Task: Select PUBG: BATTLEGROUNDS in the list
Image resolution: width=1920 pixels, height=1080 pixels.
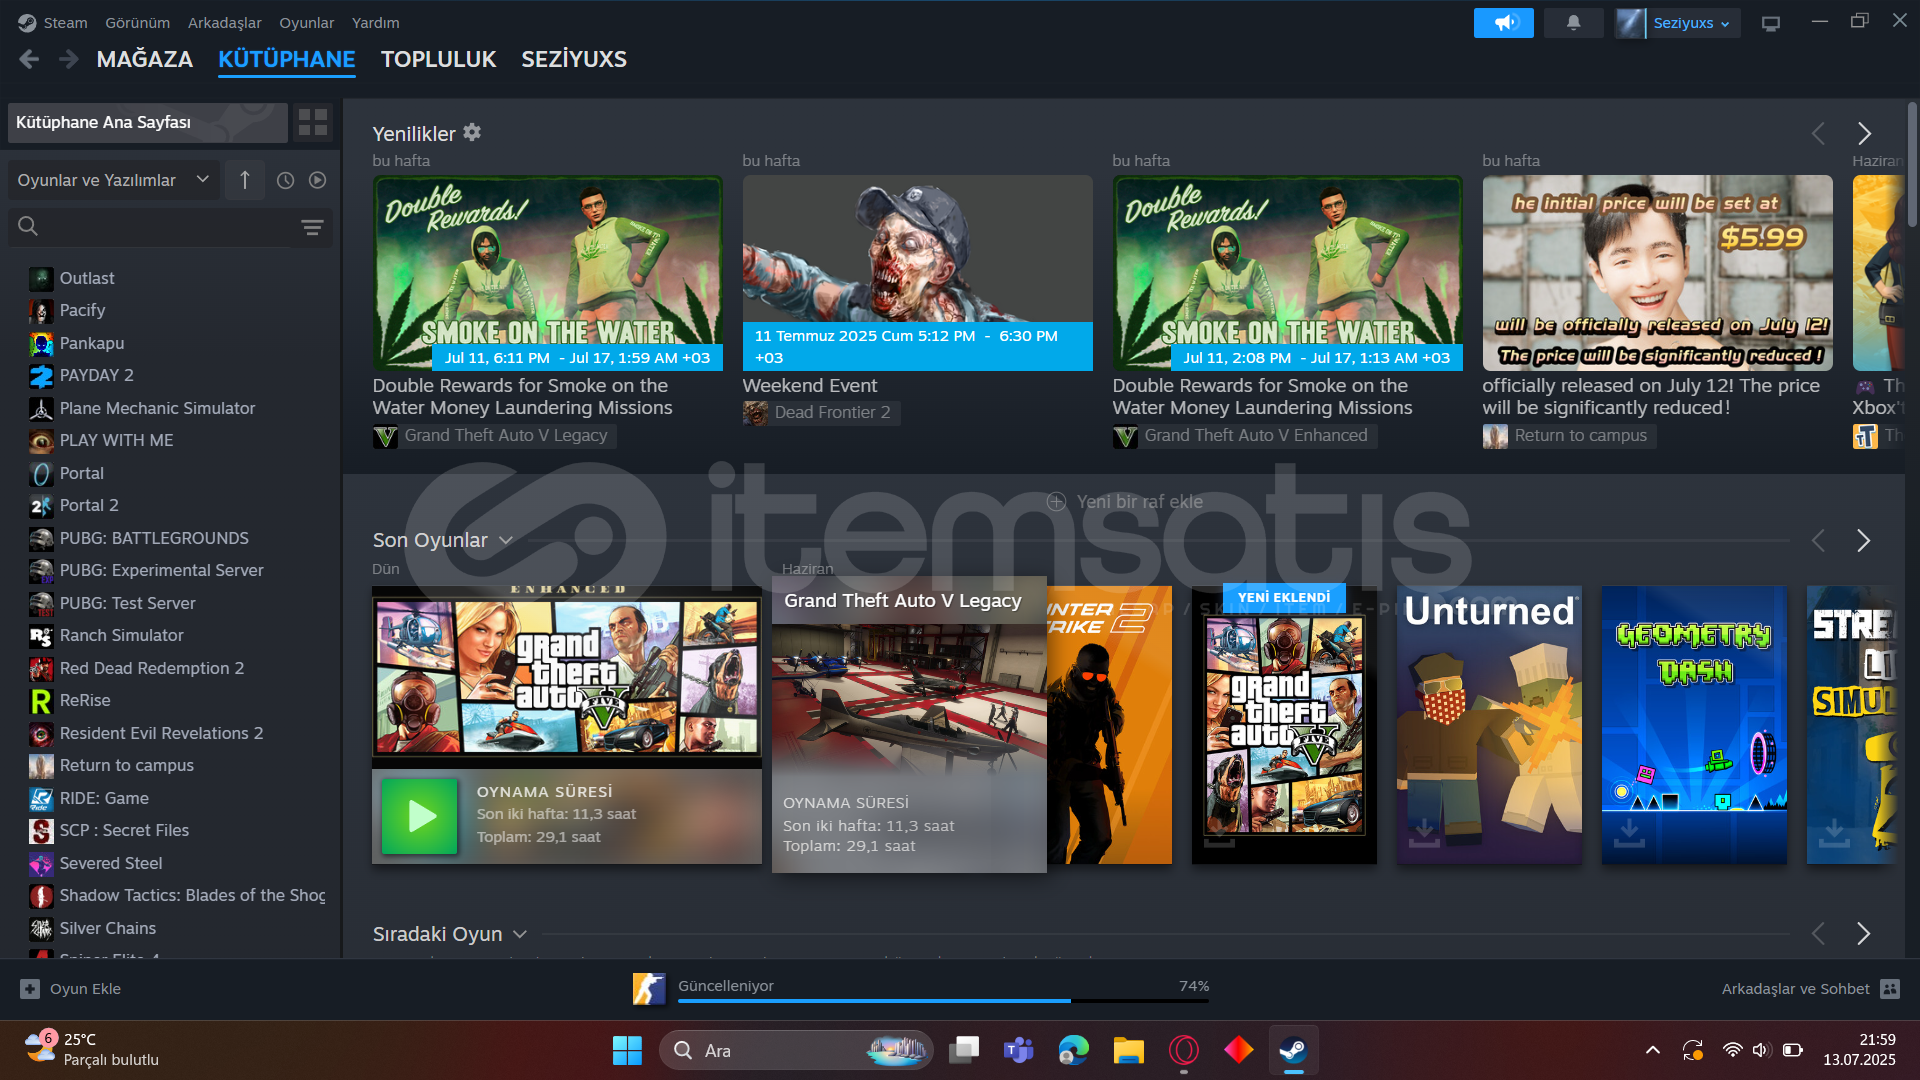Action: click(154, 538)
